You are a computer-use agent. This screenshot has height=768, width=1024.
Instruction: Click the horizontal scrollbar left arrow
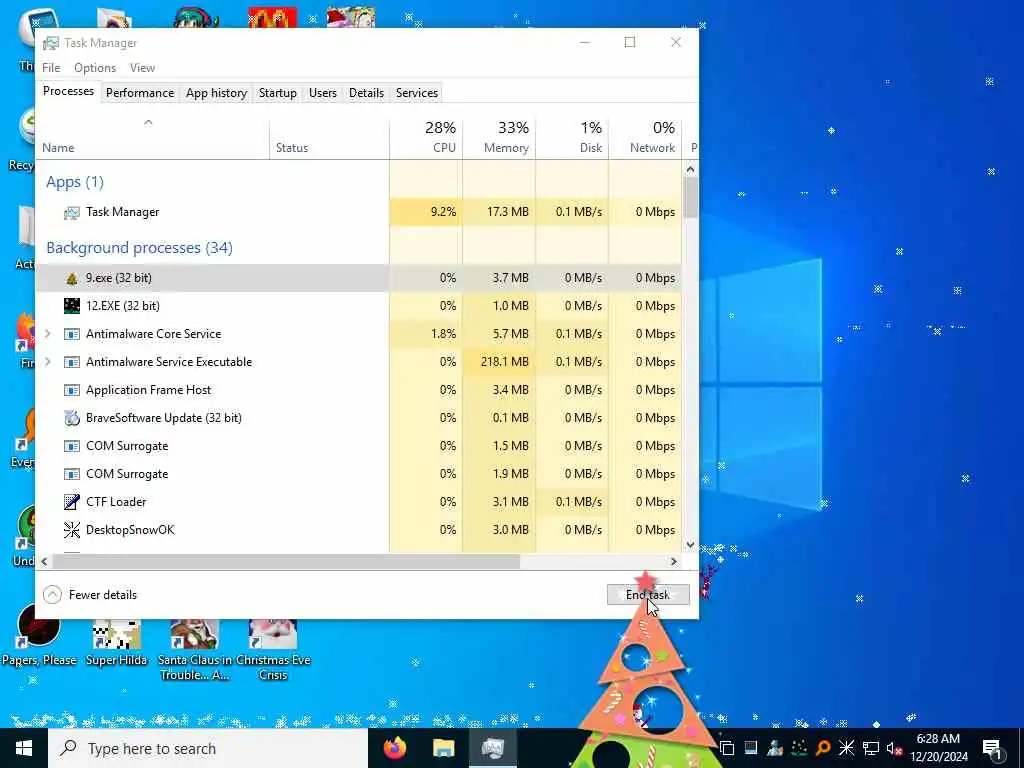44,561
